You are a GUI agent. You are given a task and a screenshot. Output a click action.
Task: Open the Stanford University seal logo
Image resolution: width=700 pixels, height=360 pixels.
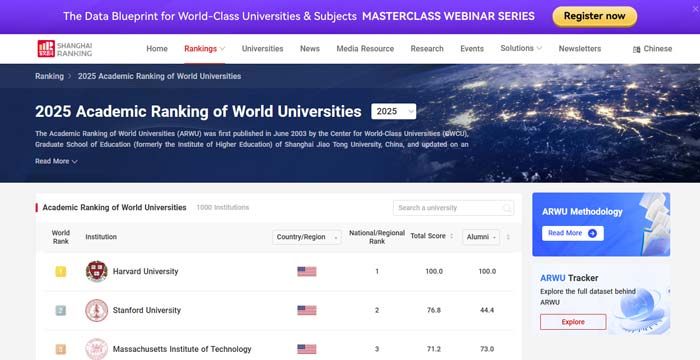click(x=96, y=310)
